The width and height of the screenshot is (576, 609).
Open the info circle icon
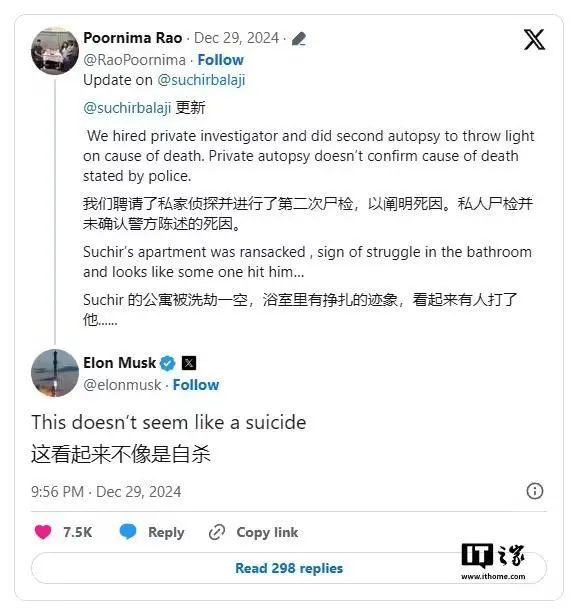click(x=534, y=491)
